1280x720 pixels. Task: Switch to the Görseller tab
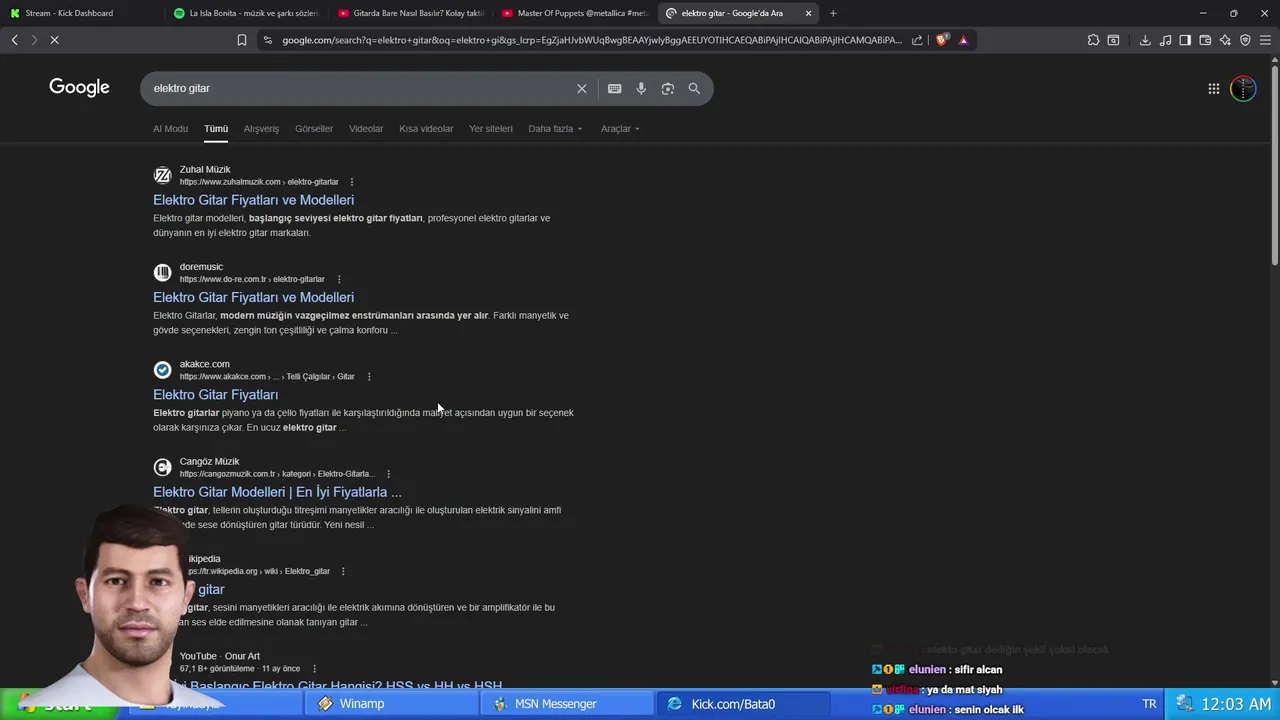(x=314, y=129)
